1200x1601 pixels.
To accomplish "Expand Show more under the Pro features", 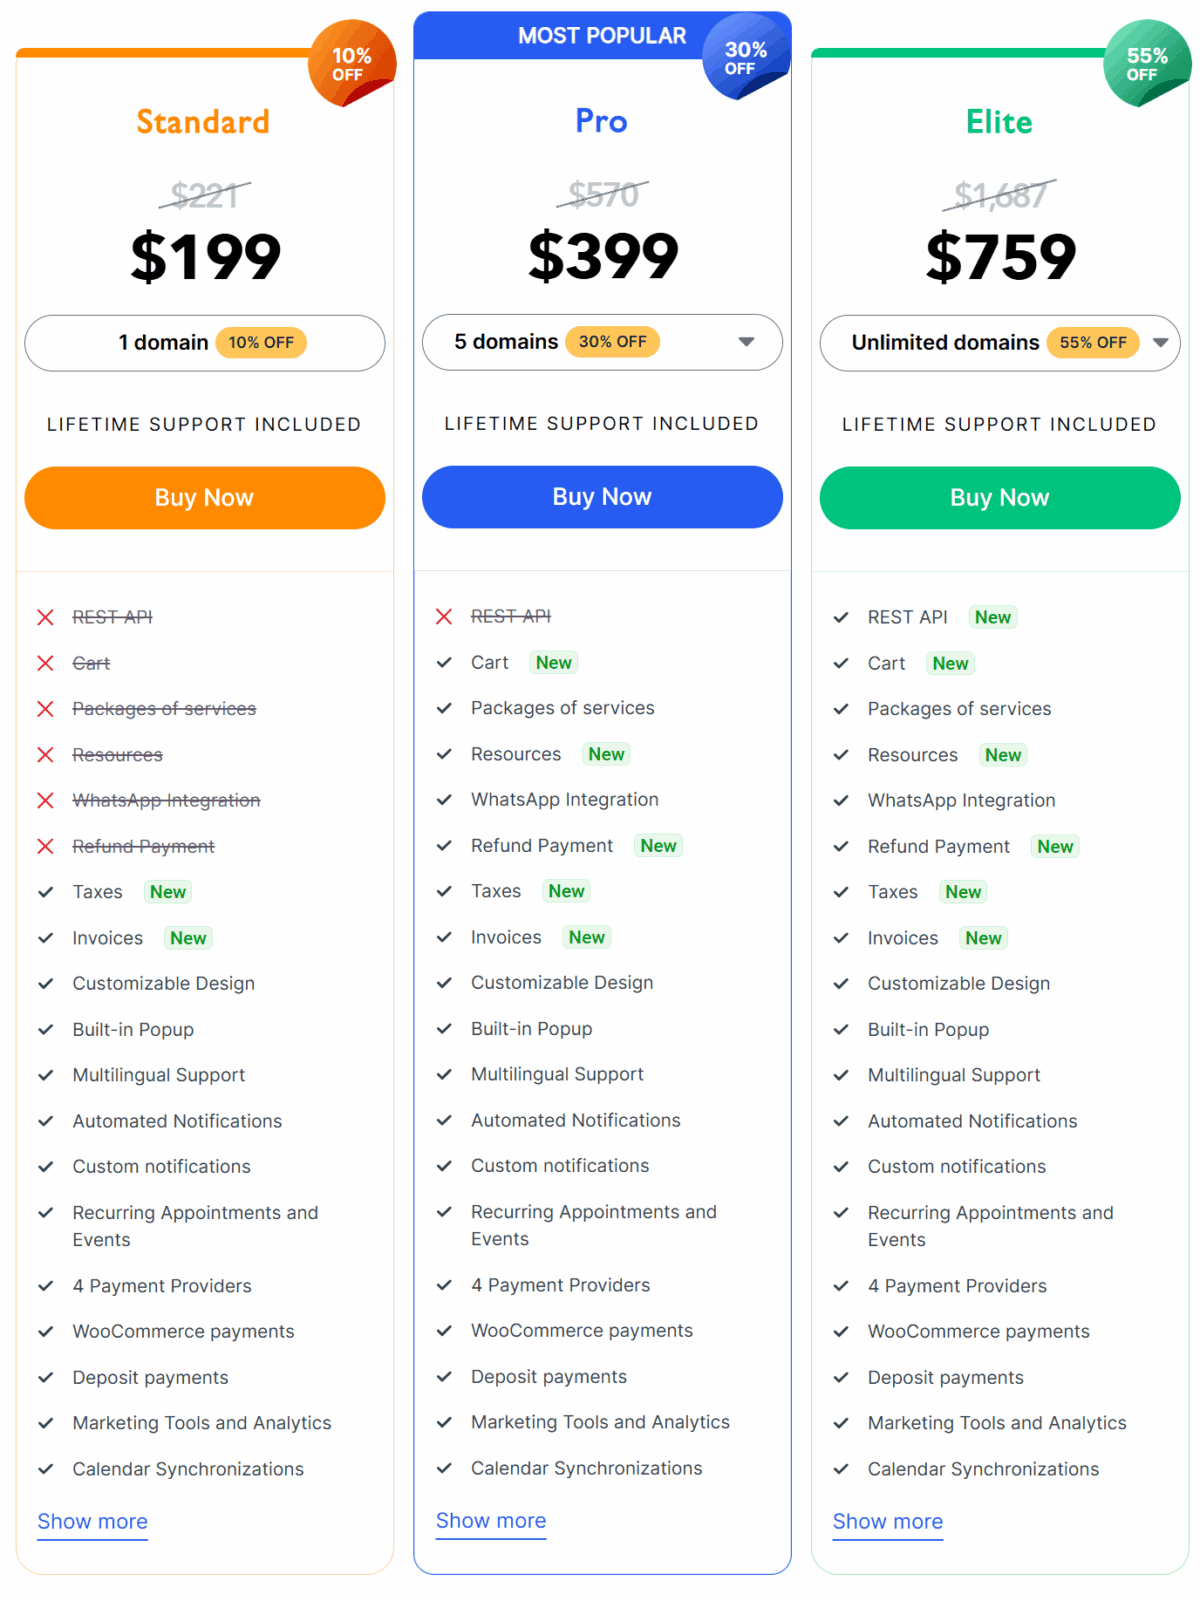I will pyautogui.click(x=491, y=1521).
